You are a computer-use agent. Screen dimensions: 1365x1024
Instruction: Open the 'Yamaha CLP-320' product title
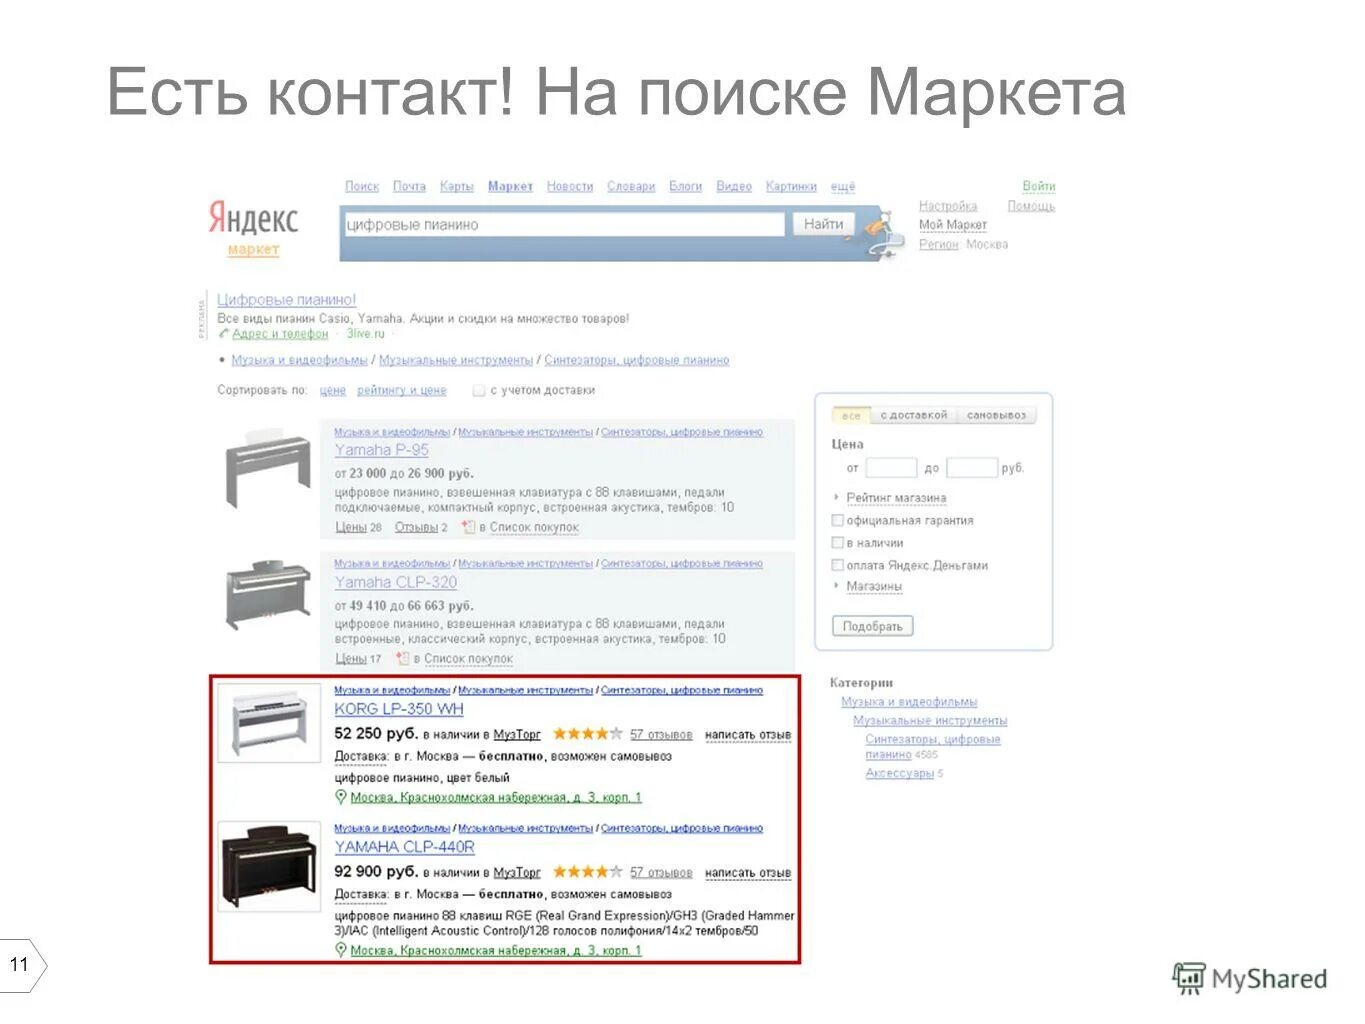[396, 582]
